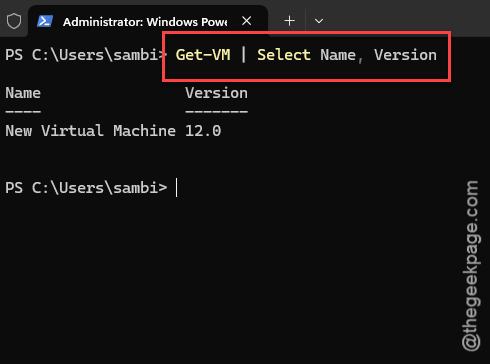This screenshot has width=490, height=364.
Task: Click the Version column header in output
Action: (x=216, y=93)
